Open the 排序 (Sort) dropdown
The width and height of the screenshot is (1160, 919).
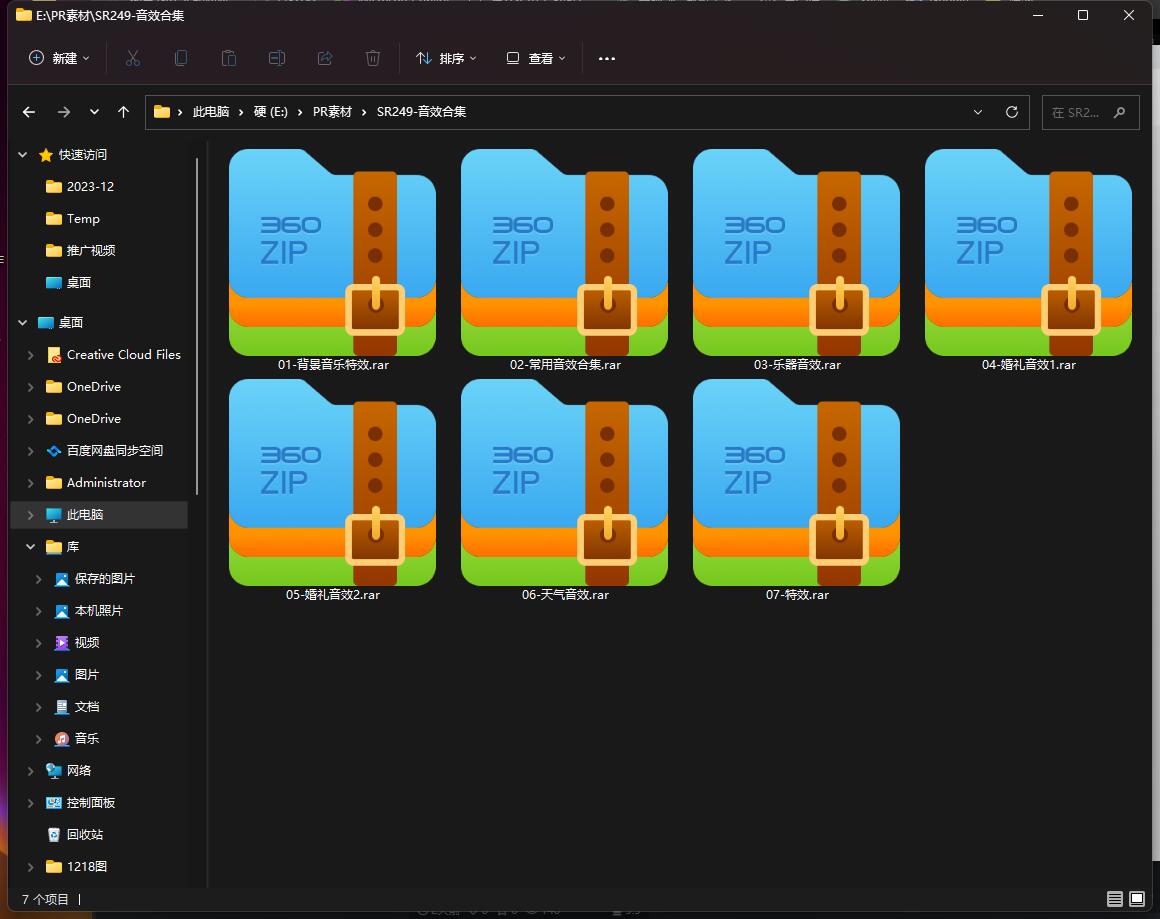(446, 58)
